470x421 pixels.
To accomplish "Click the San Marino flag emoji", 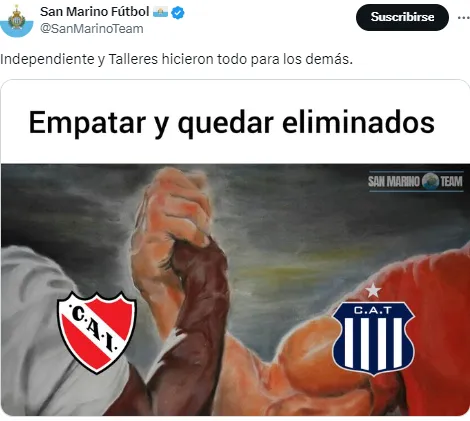I will pos(160,12).
